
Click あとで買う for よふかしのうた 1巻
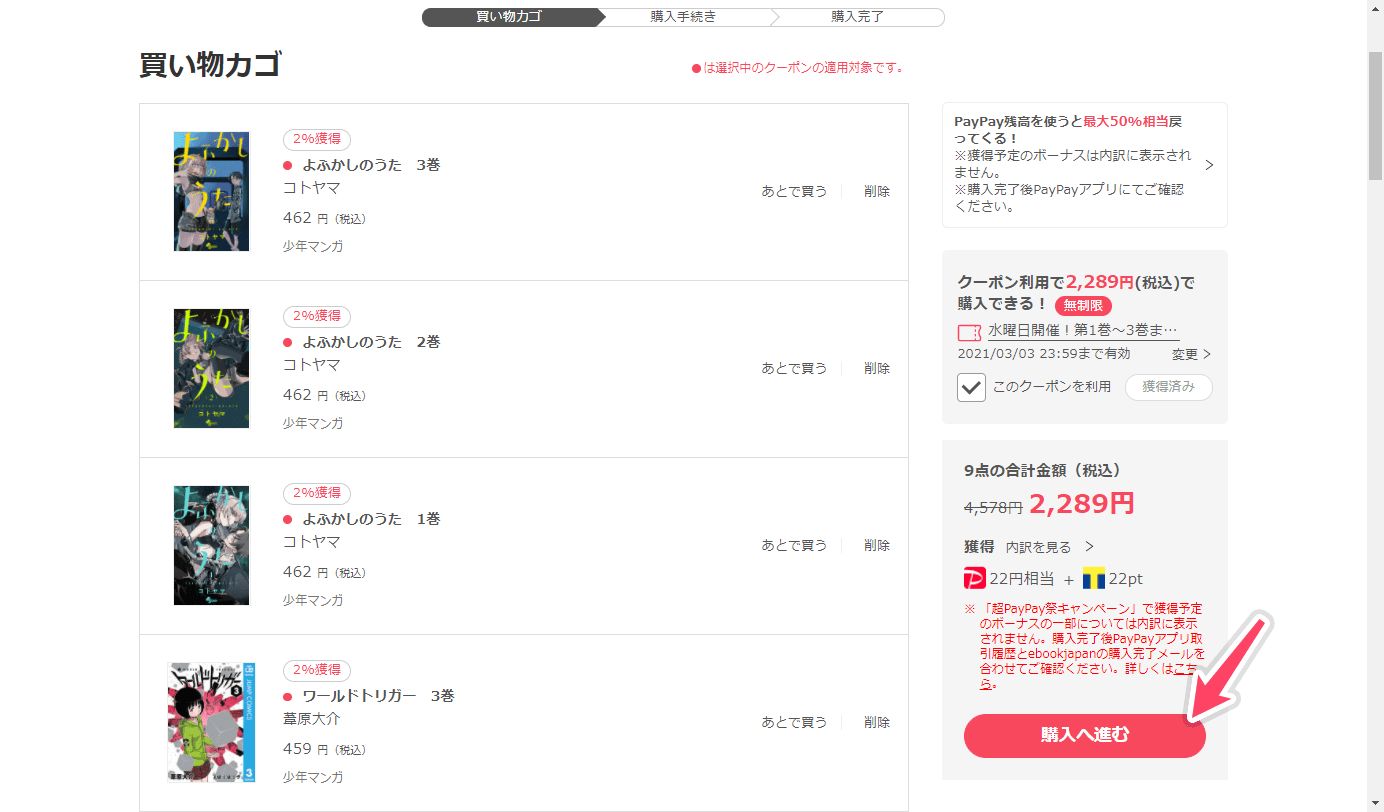[794, 545]
